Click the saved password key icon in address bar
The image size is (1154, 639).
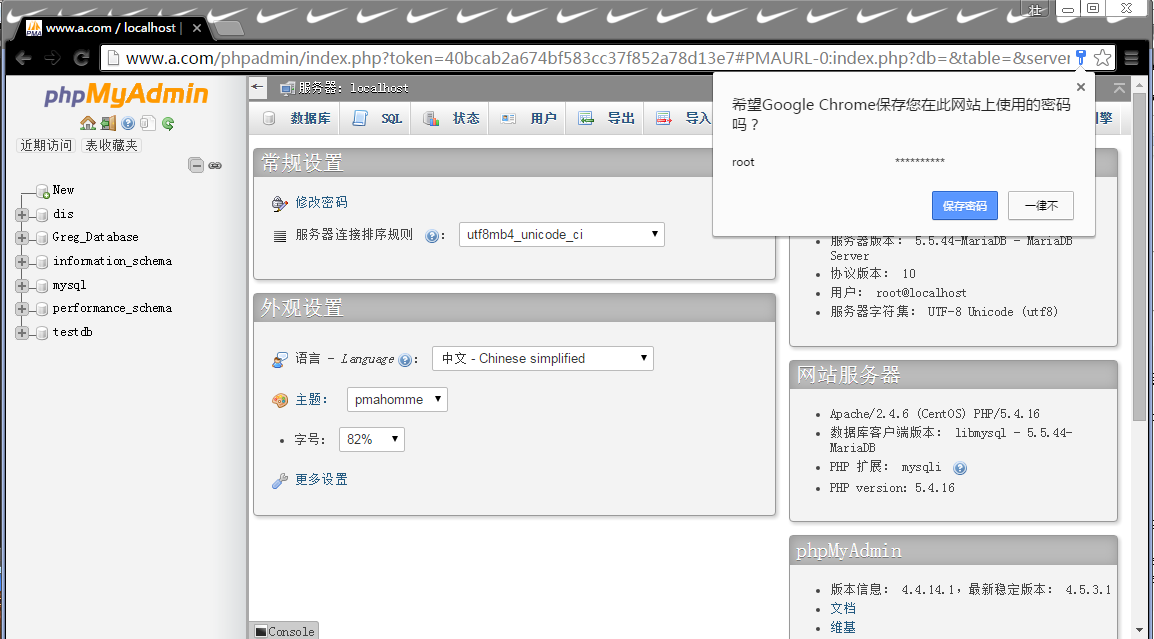tap(1080, 57)
